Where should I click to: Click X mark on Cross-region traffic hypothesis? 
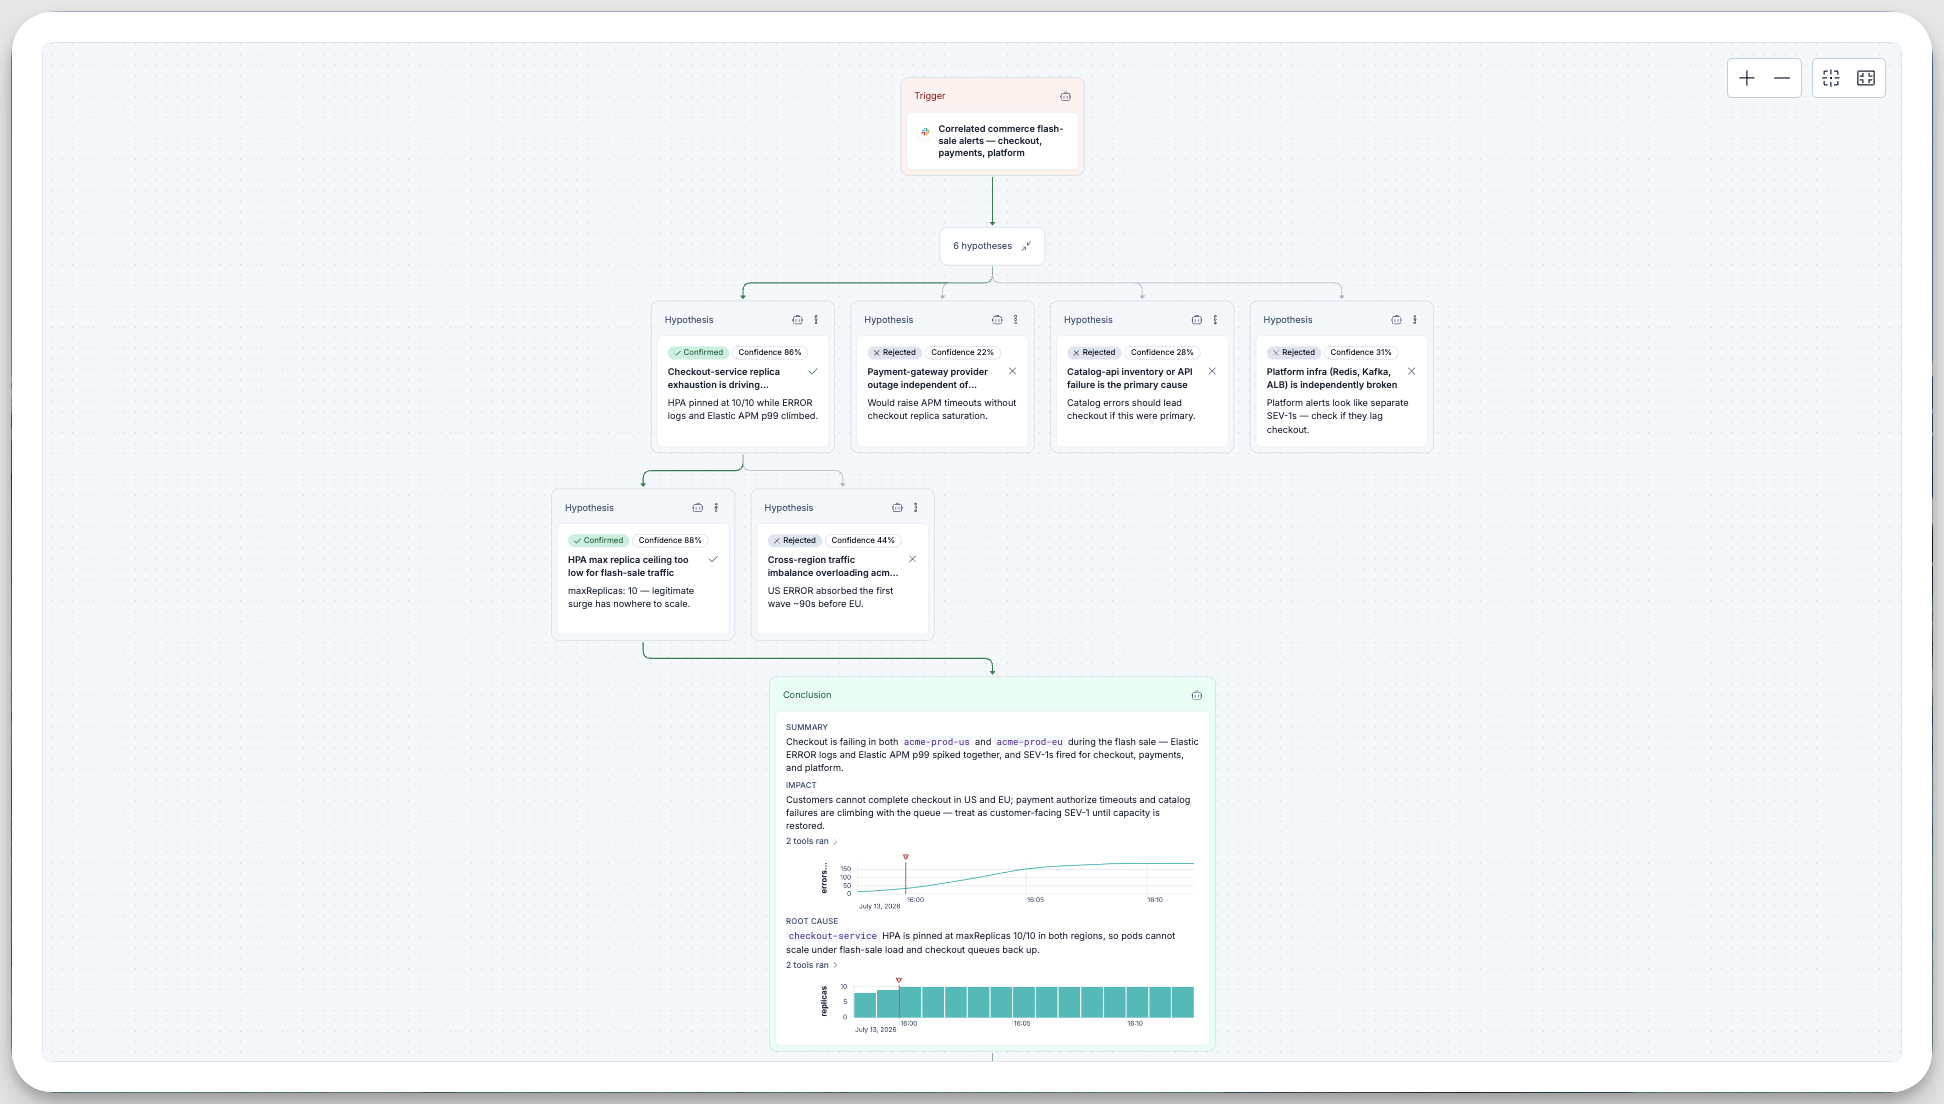pos(912,560)
